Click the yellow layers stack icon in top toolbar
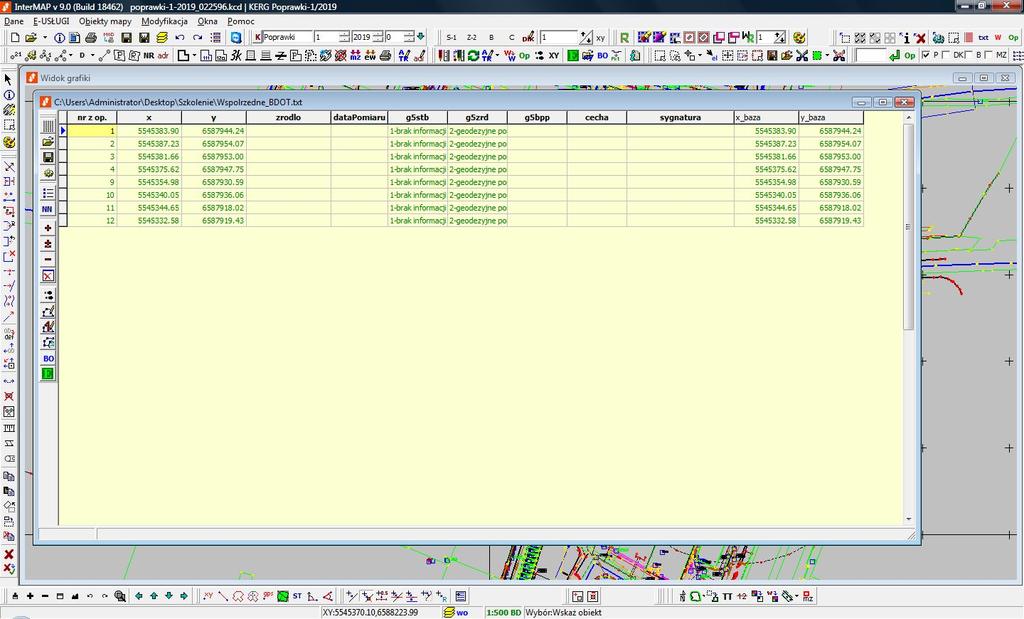Viewport: 1024px width, 619px height. [161, 38]
